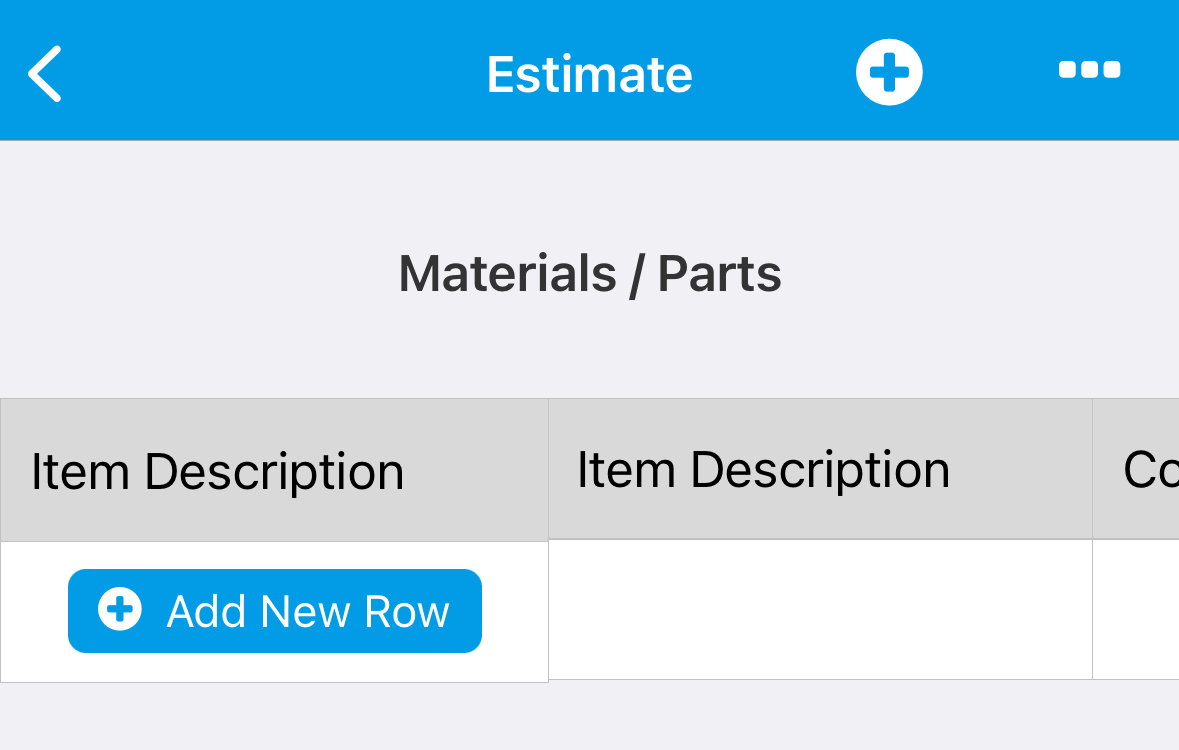Focus the empty cell under the Co column
1179x750 pixels.
tap(1135, 609)
